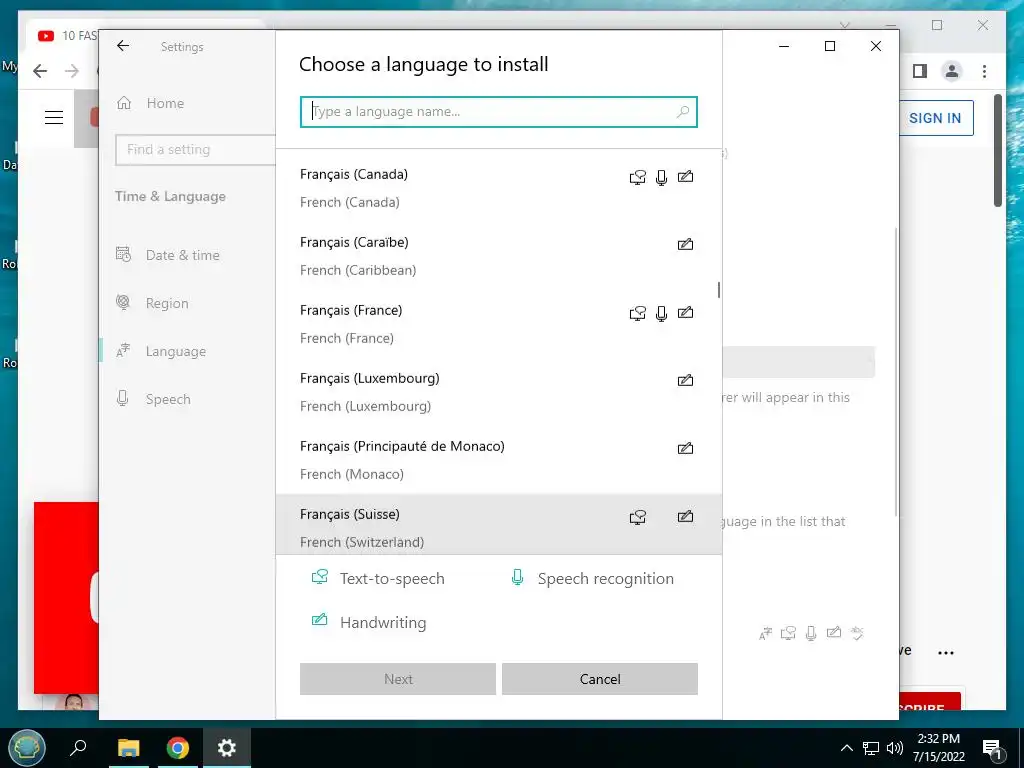The height and width of the screenshot is (768, 1024).
Task: Open YouTube hamburger menu in Chrome
Action: [54, 118]
